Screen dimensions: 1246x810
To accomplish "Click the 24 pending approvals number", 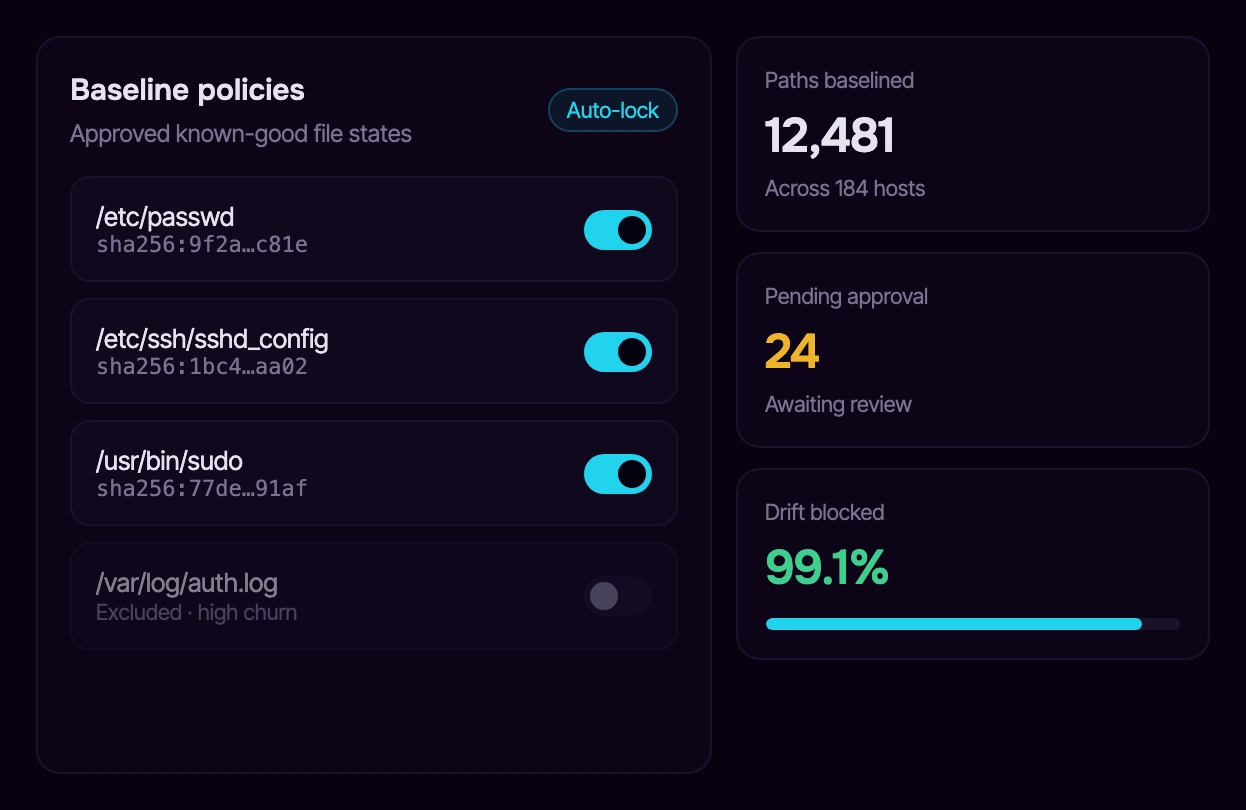I will click(792, 351).
